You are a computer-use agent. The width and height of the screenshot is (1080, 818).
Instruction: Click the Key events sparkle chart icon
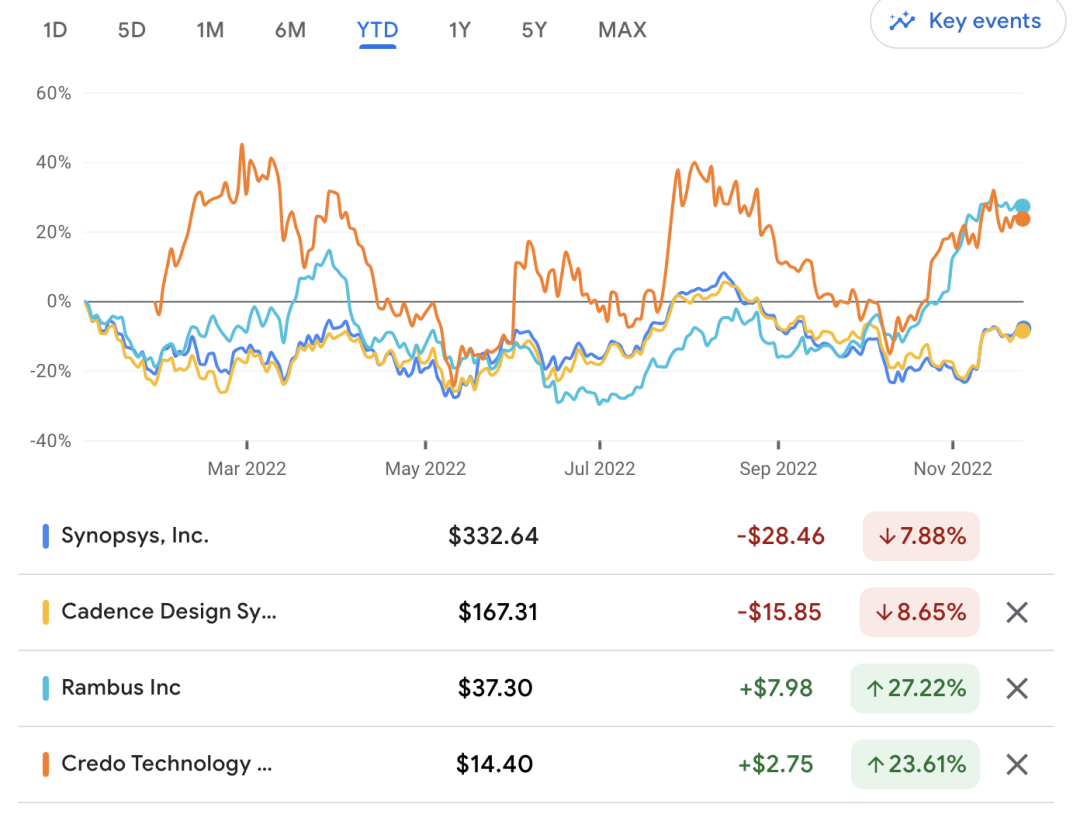click(902, 21)
